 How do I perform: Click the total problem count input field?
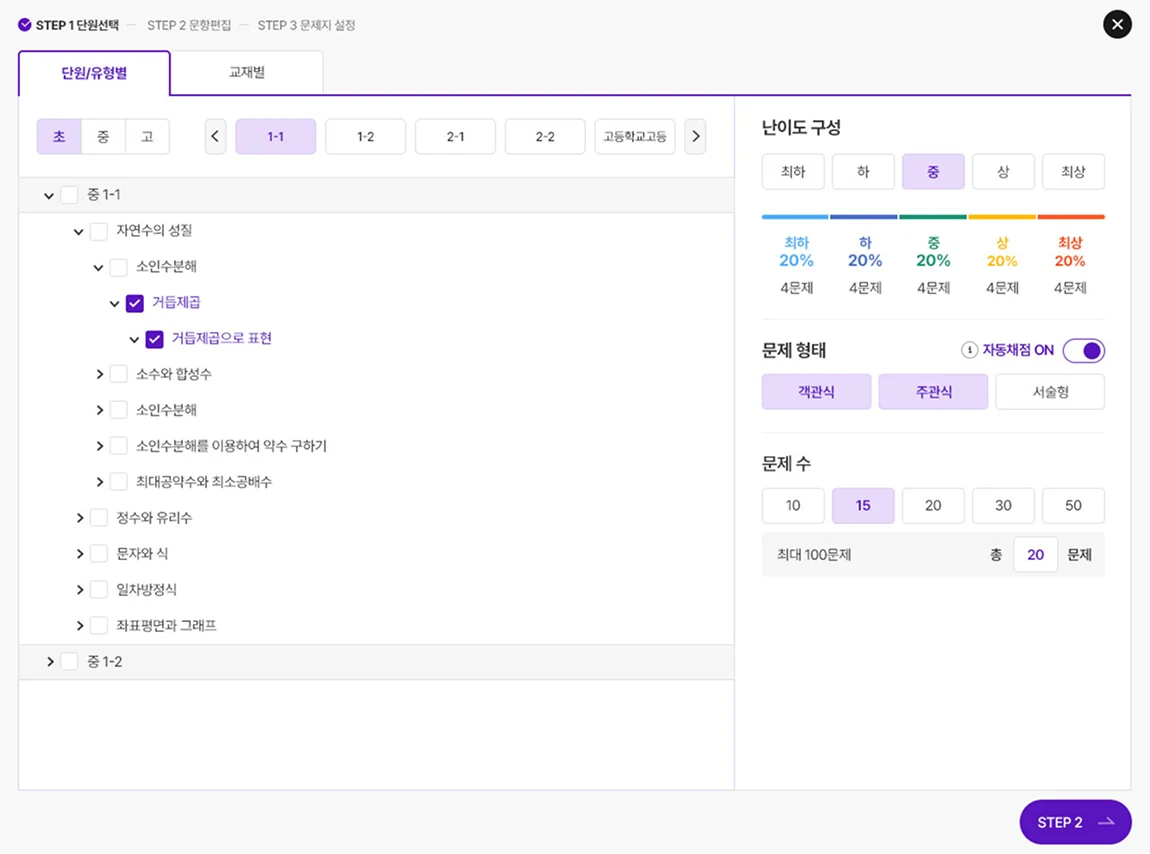[1035, 554]
